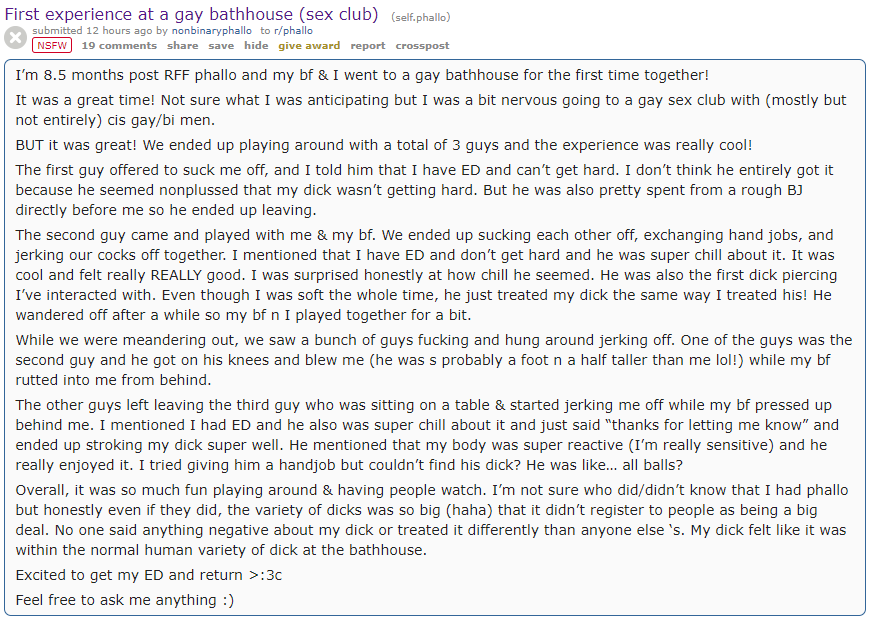This screenshot has height=622, width=871.
Task: Open the 19 comments link
Action: (119, 46)
